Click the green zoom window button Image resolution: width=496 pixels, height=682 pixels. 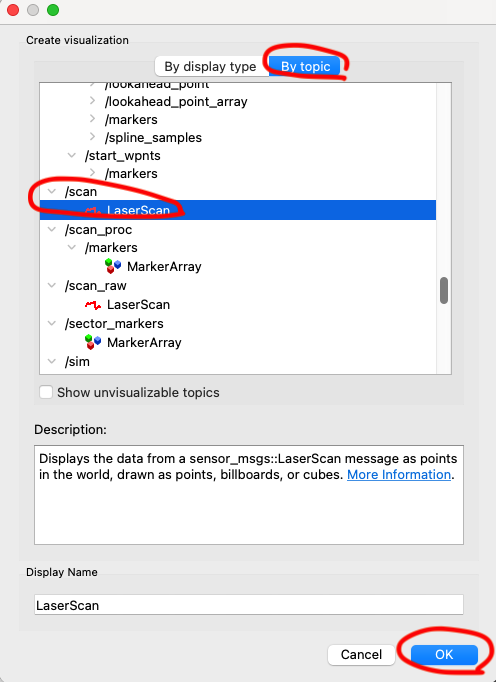(53, 10)
